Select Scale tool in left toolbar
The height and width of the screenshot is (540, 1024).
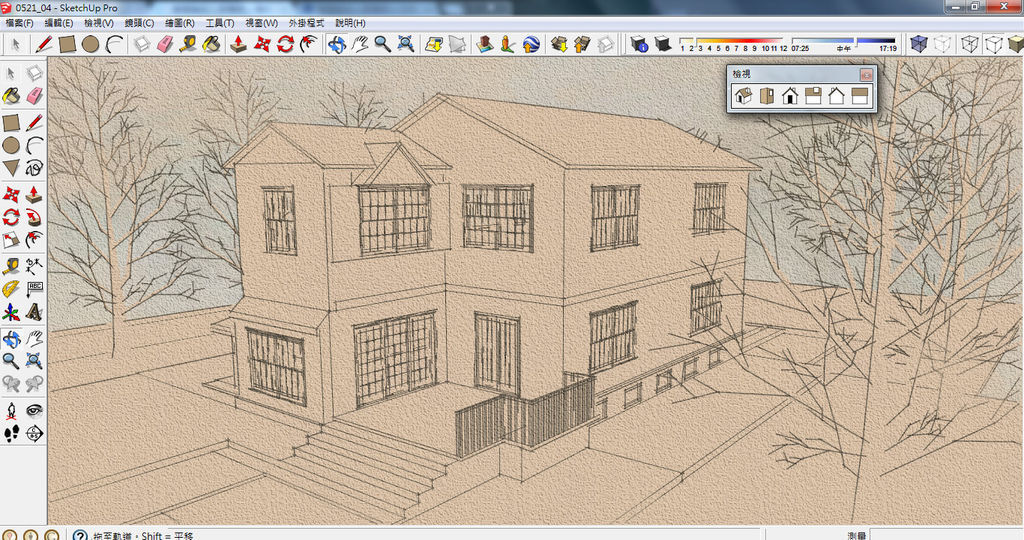[x=11, y=240]
